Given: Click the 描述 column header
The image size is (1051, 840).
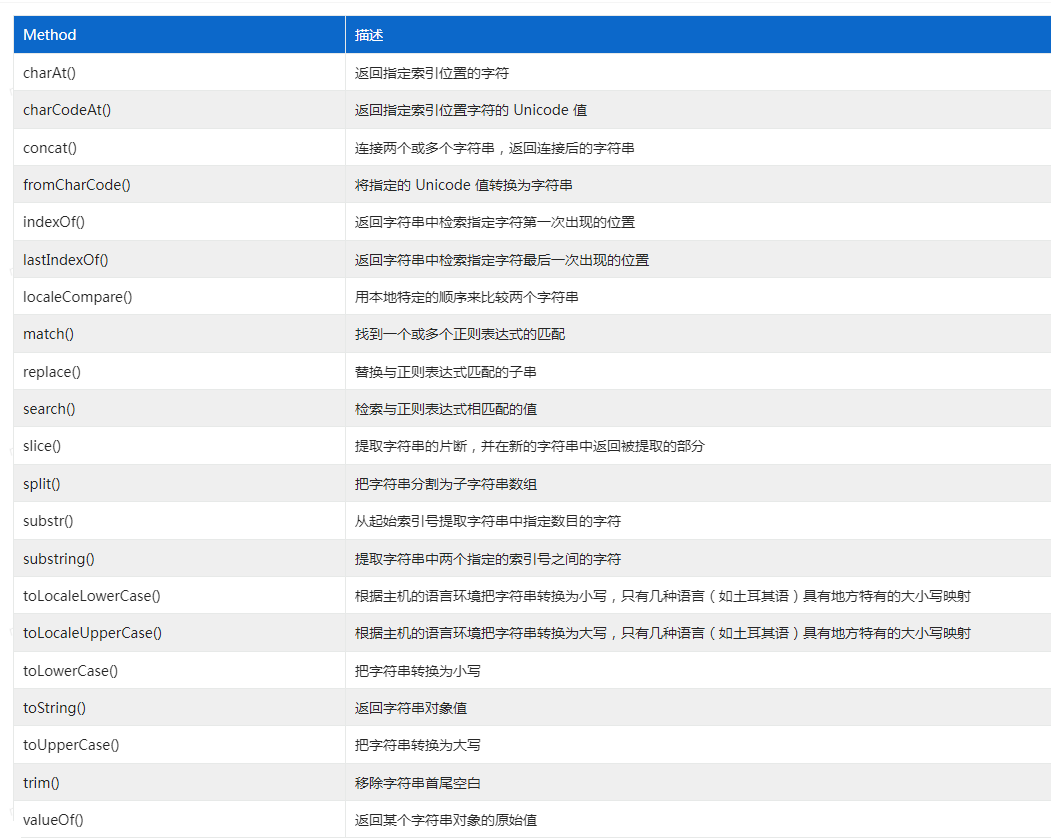Looking at the screenshot, I should click(368, 34).
